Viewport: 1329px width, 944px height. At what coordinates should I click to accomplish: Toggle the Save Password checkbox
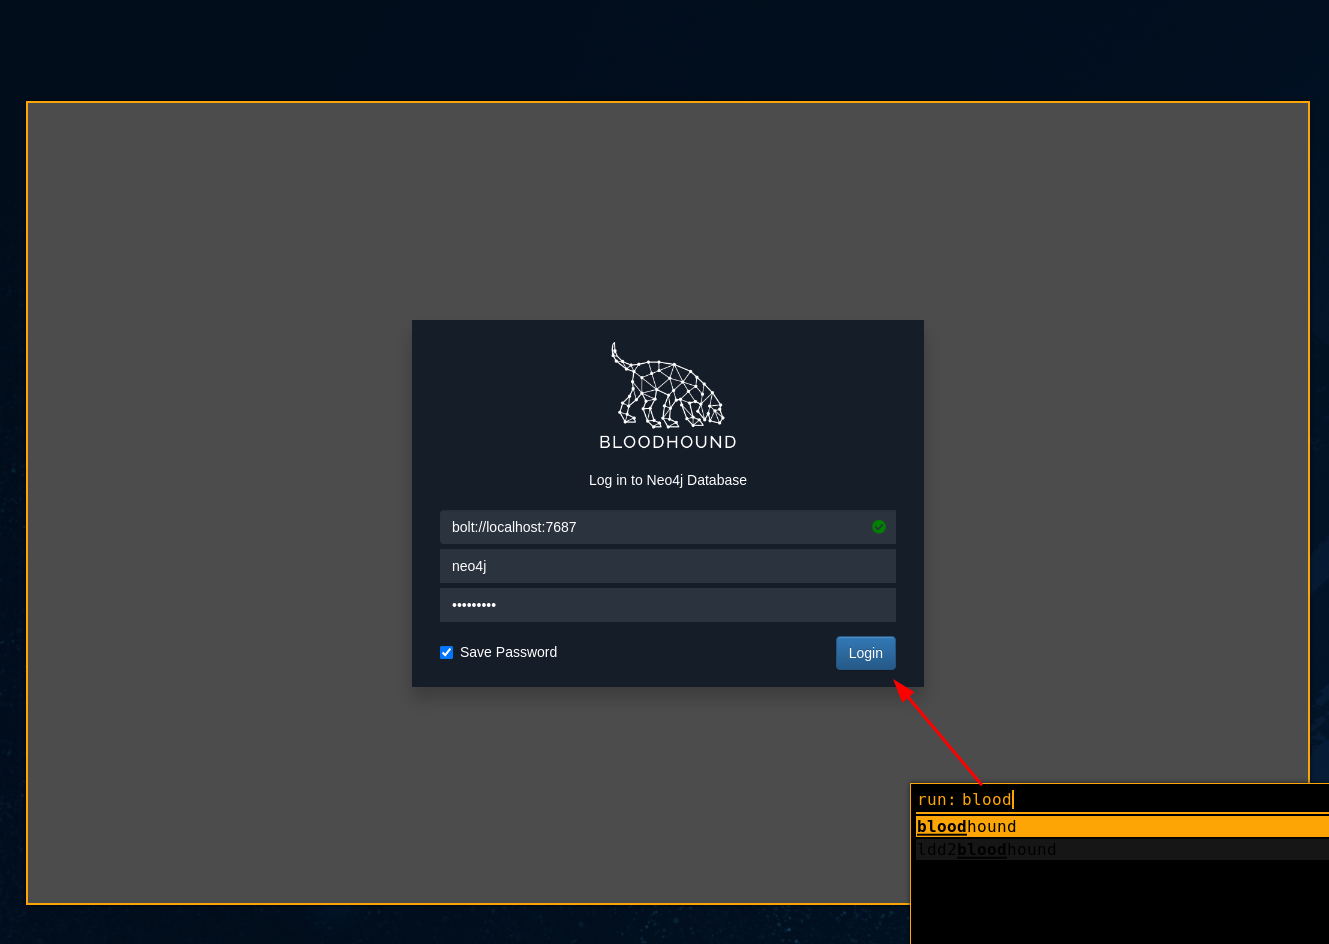tap(447, 652)
